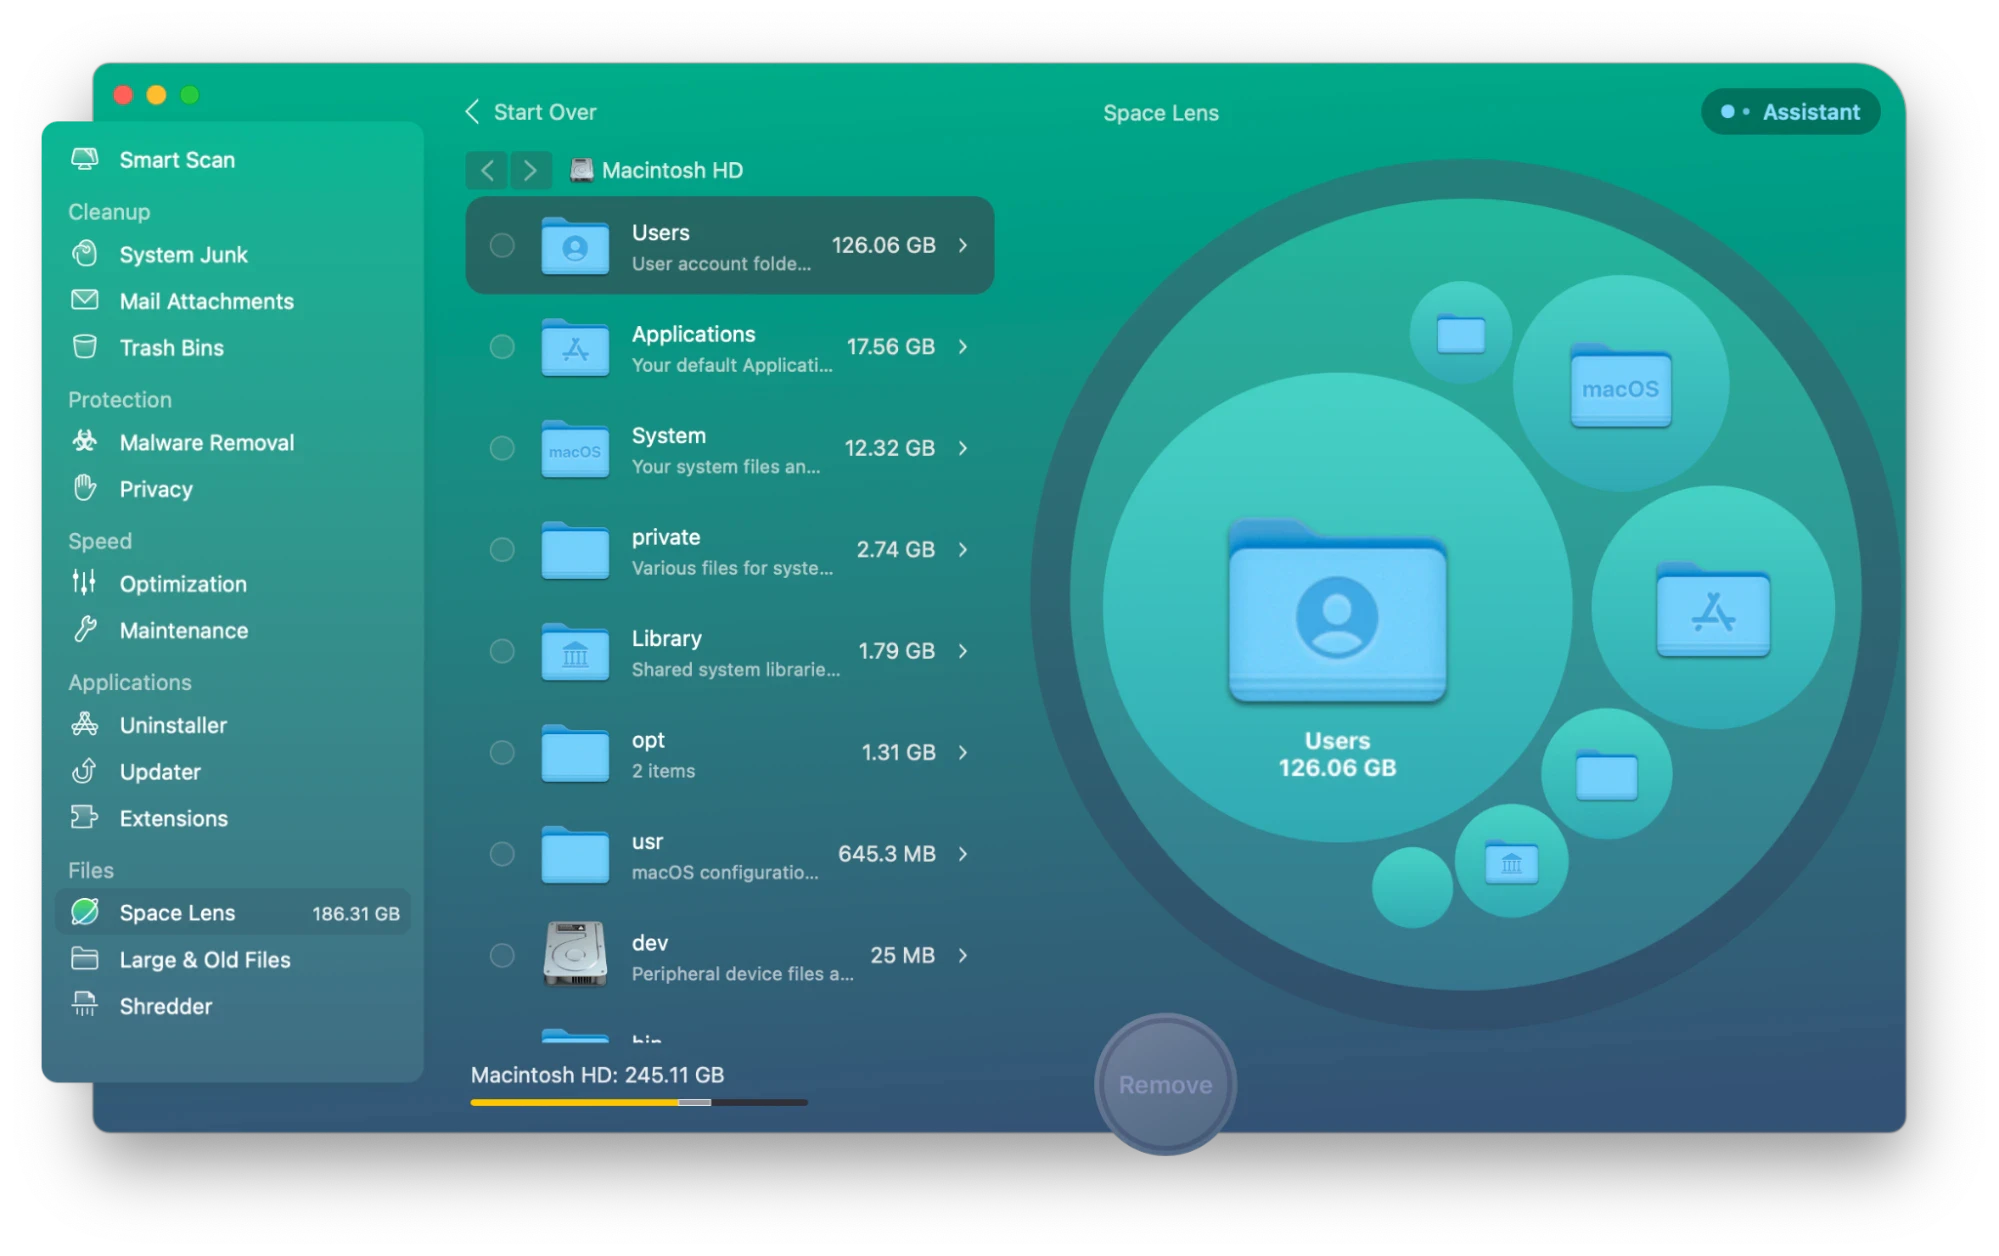Image resolution: width=1999 pixels, height=1256 pixels.
Task: Launch the Optimization tool
Action: click(183, 583)
